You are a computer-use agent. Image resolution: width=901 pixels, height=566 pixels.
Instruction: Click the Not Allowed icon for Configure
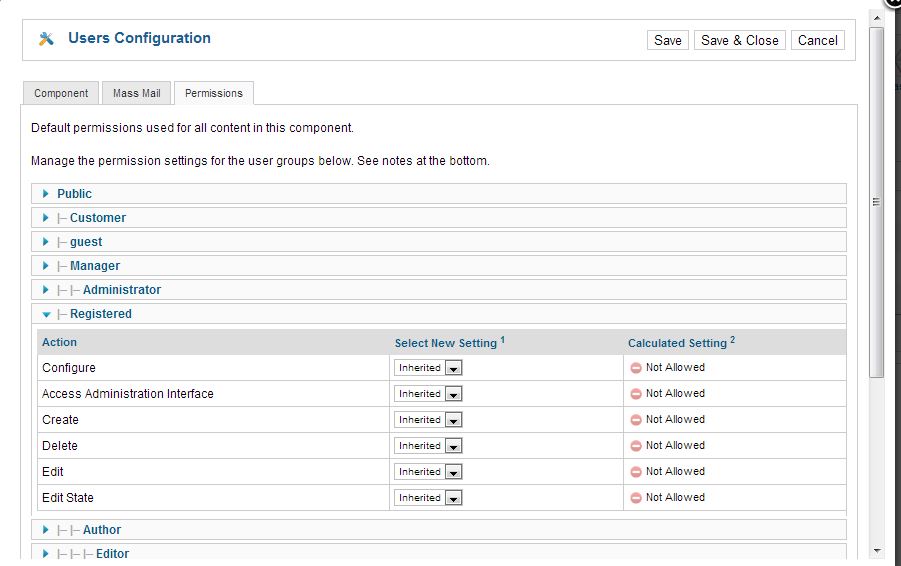pos(636,368)
